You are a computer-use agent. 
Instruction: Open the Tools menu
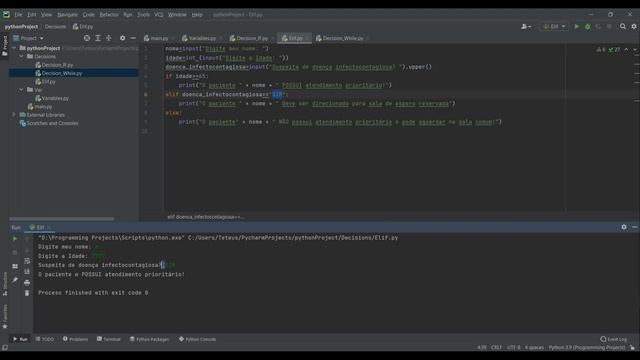(x=143, y=15)
